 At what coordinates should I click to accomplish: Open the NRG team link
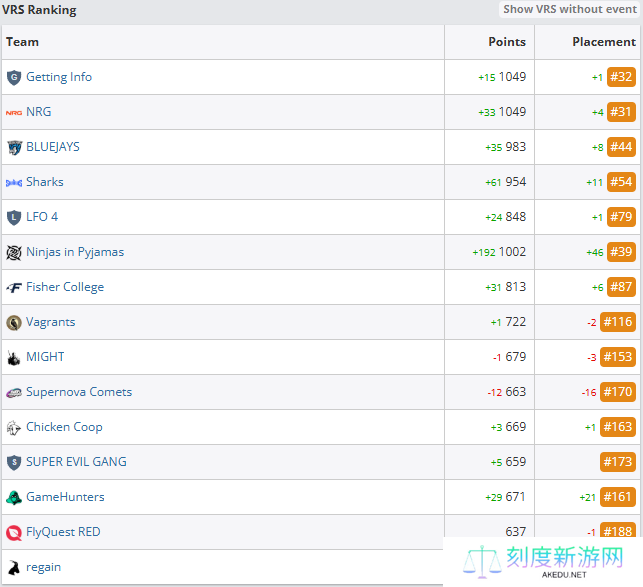(39, 112)
